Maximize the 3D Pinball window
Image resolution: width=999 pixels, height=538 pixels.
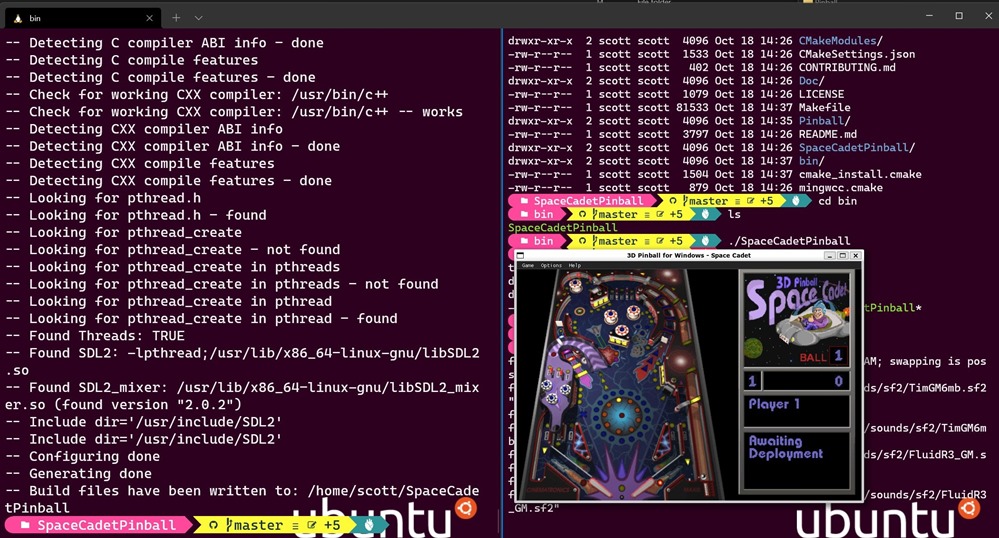point(842,256)
